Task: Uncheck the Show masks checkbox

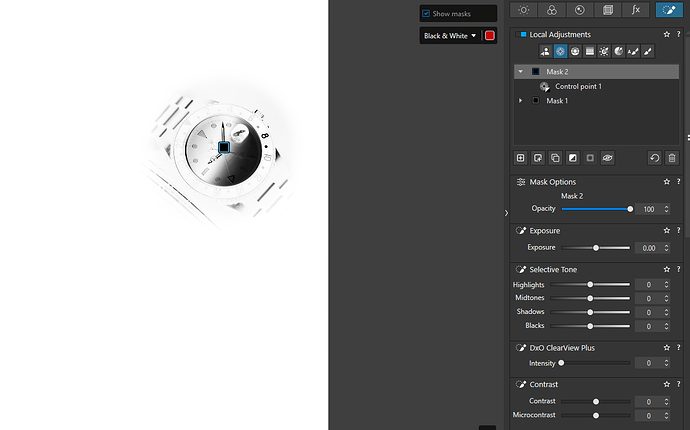Action: click(426, 14)
